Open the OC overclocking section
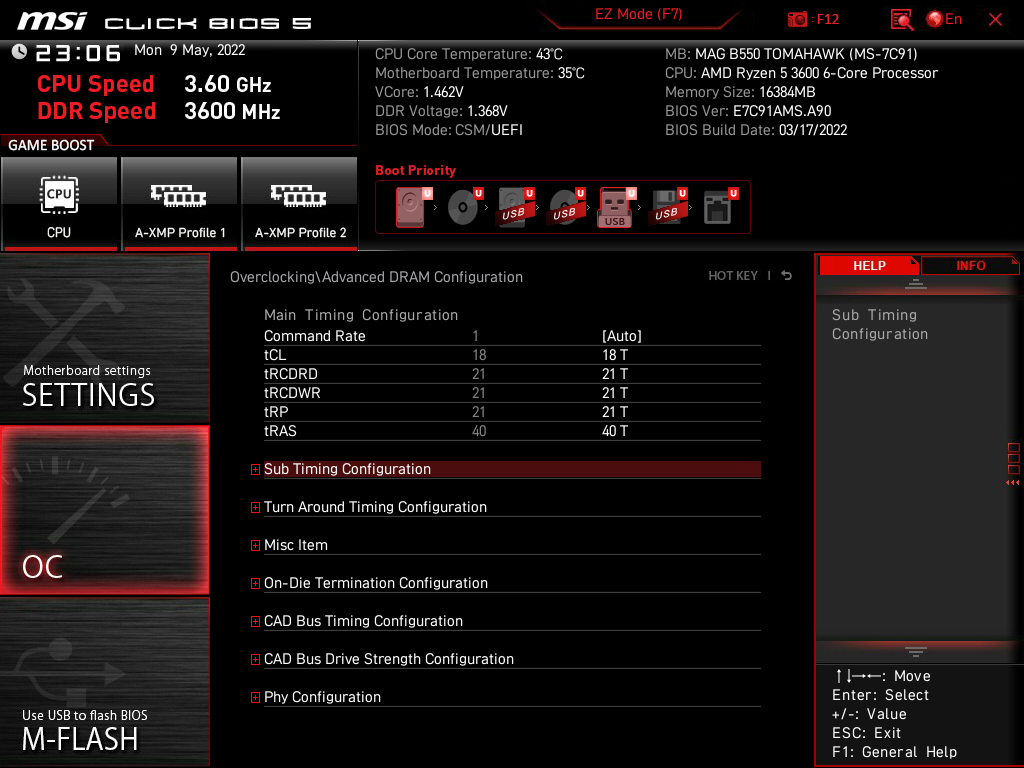 pyautogui.click(x=104, y=511)
